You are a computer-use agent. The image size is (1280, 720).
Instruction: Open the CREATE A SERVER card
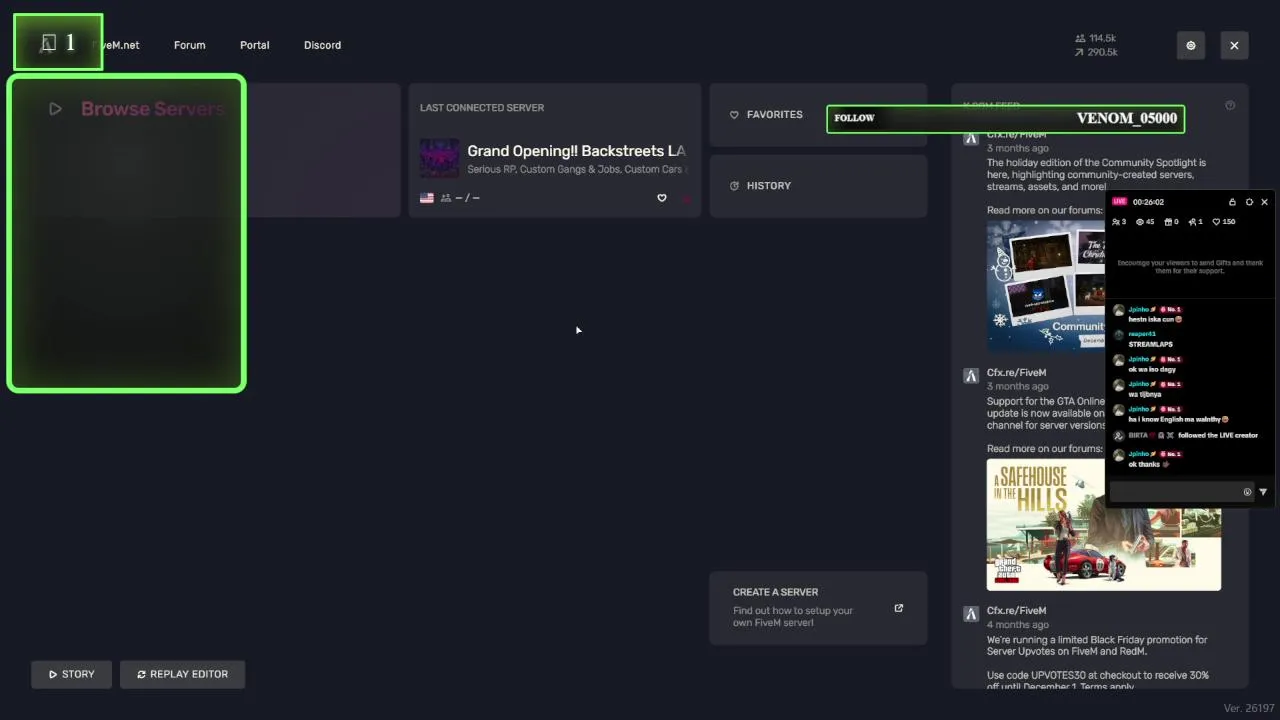tap(818, 608)
